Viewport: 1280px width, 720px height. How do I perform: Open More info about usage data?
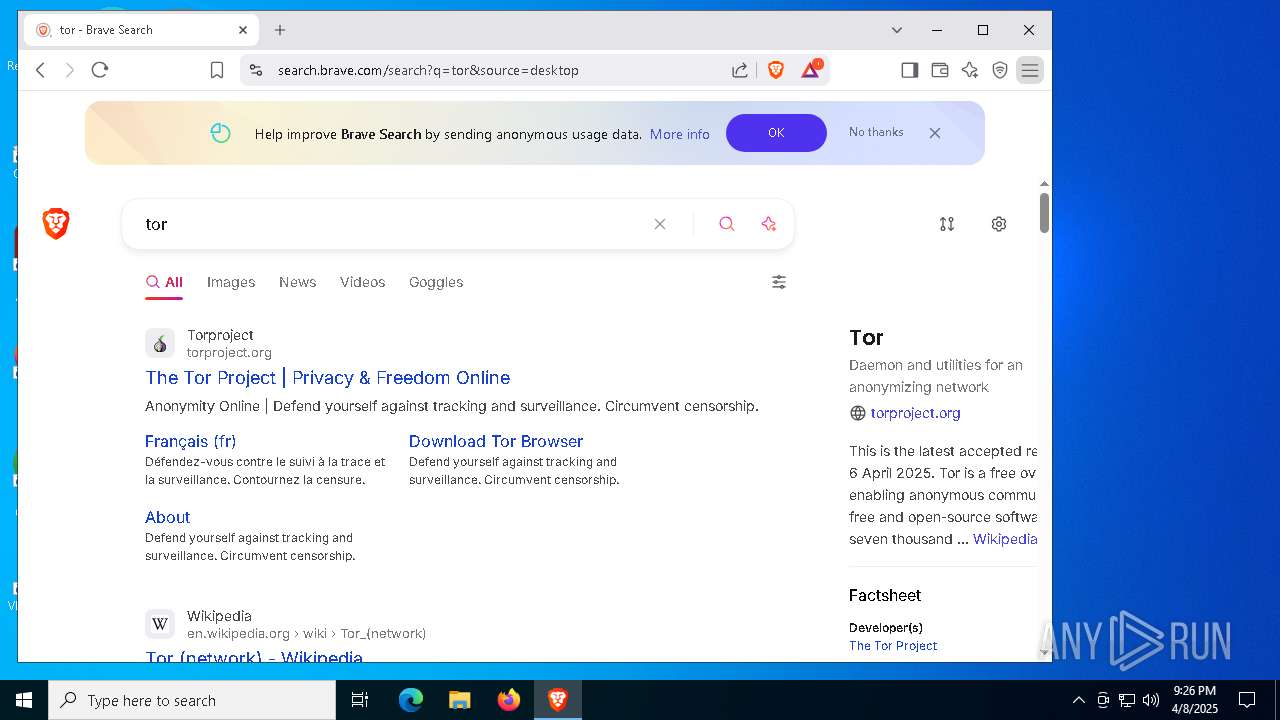pyautogui.click(x=680, y=134)
